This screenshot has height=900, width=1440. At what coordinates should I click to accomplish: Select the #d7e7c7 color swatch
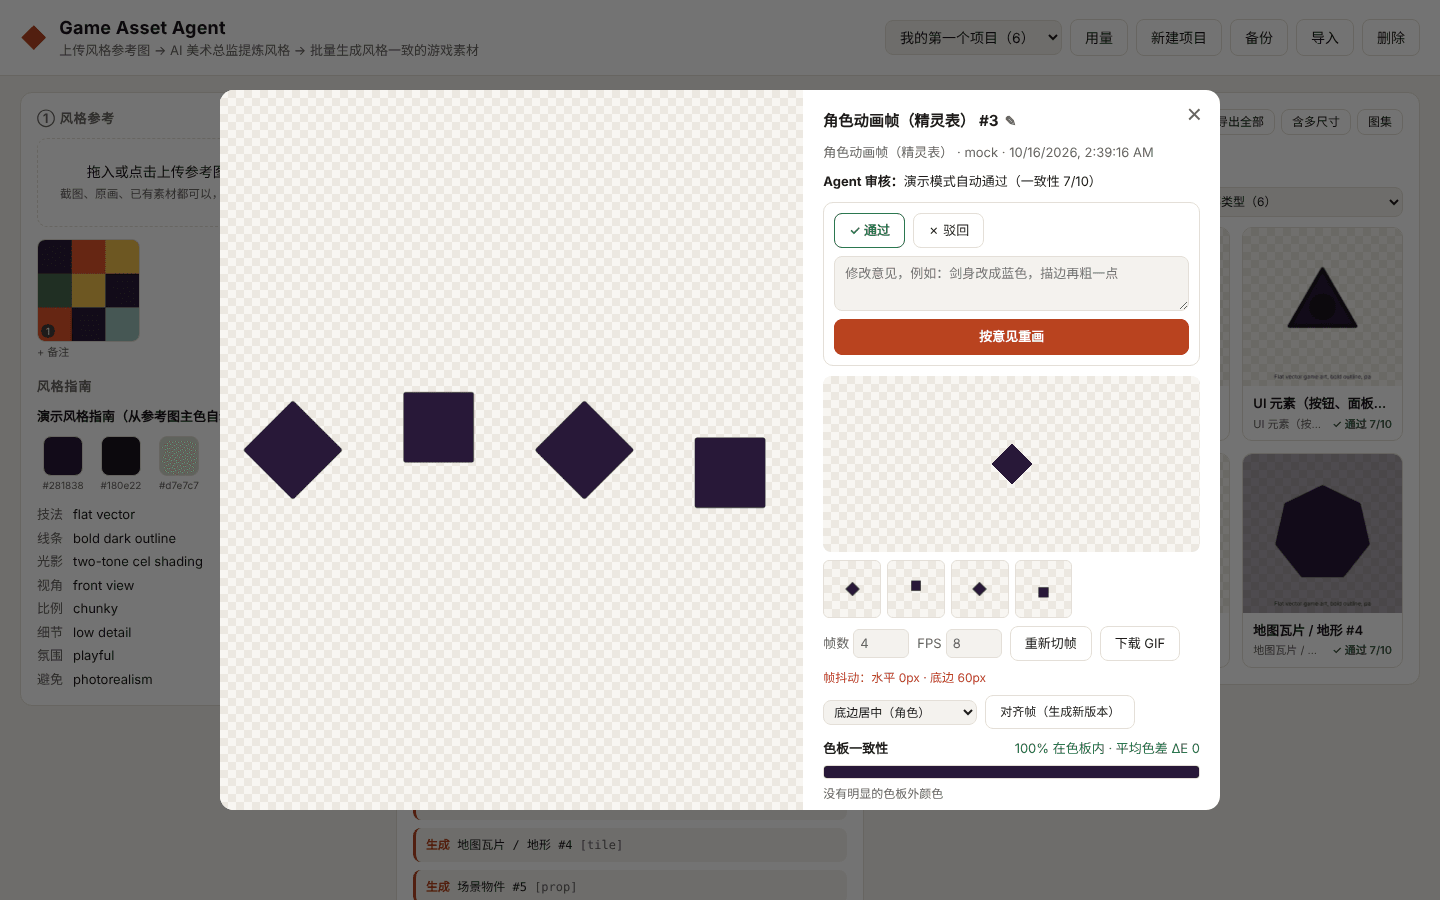click(179, 456)
